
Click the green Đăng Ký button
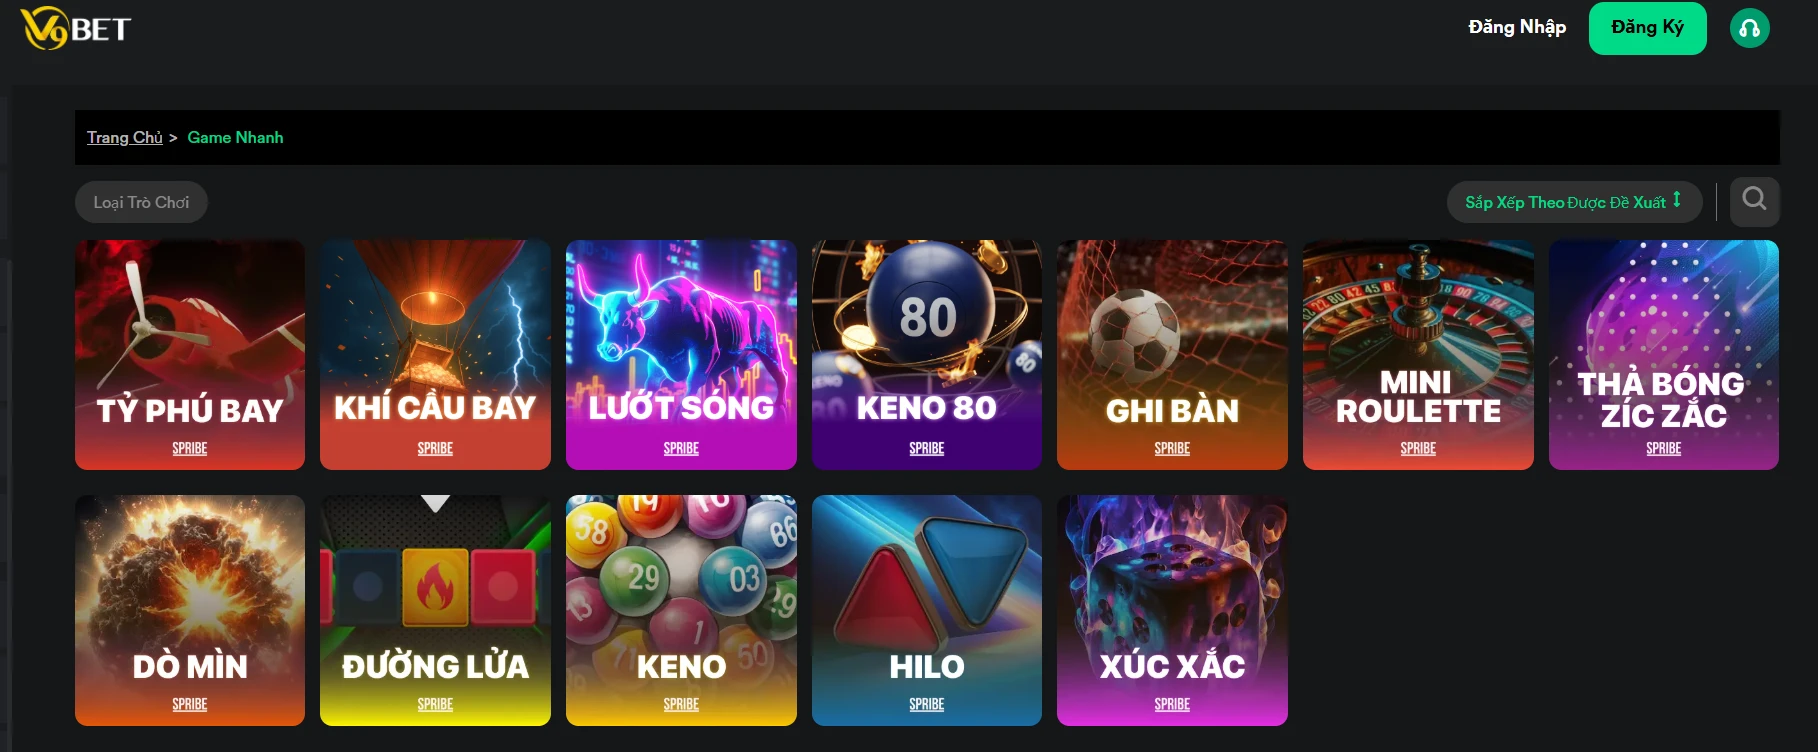point(1647,28)
